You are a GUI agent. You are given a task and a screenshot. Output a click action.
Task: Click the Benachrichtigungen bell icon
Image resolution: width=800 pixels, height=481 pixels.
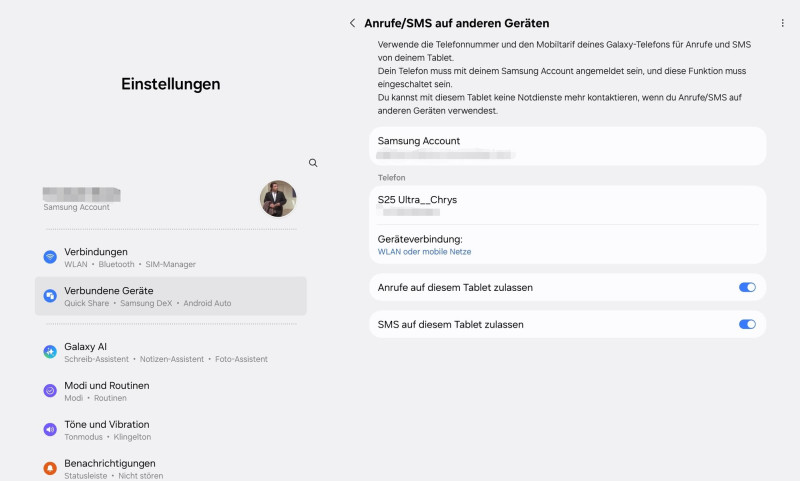pyautogui.click(x=50, y=468)
